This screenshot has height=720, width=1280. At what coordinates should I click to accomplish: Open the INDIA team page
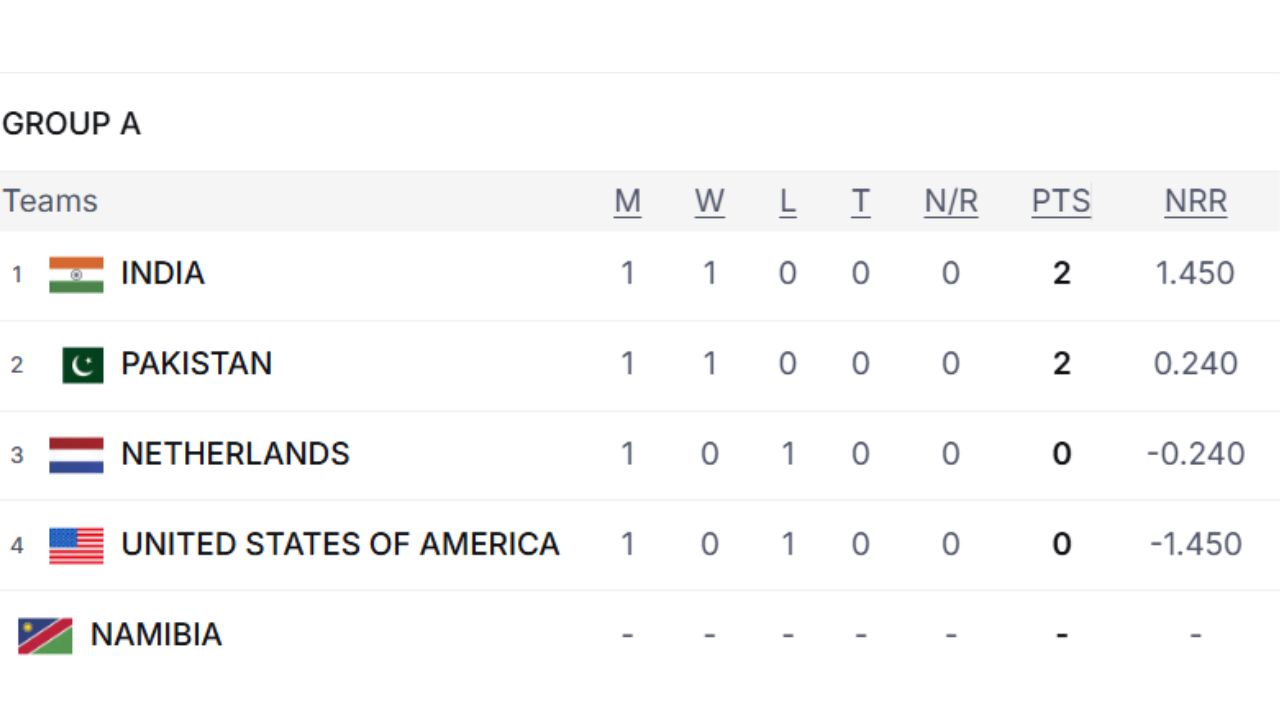point(162,273)
